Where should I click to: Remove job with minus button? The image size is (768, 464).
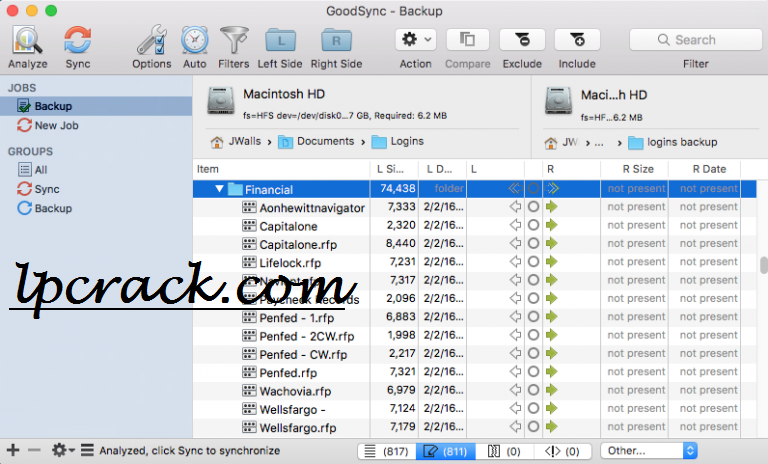coord(34,450)
